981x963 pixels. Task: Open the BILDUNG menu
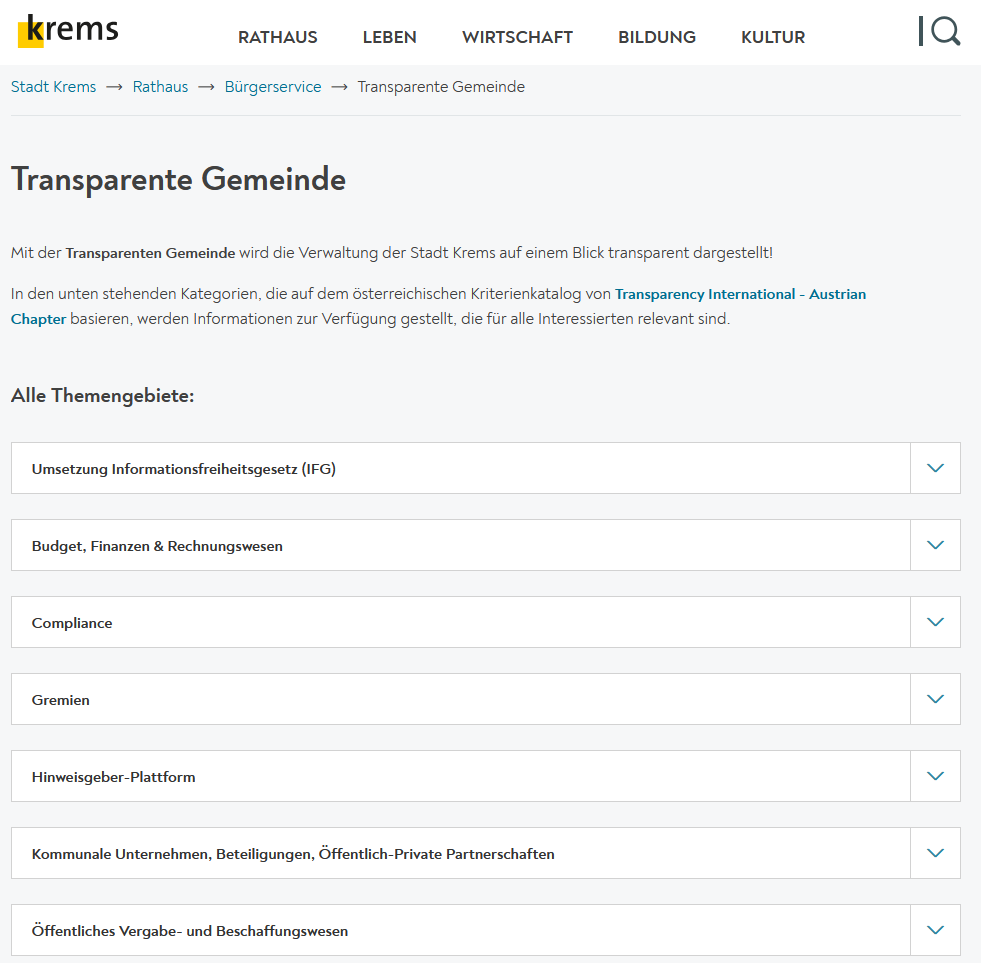657,37
